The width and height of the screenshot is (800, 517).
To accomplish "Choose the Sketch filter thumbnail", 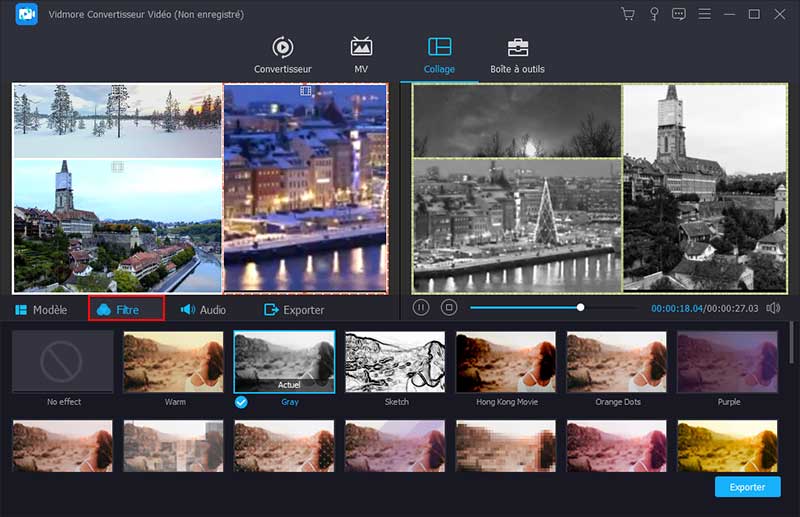I will (x=395, y=363).
